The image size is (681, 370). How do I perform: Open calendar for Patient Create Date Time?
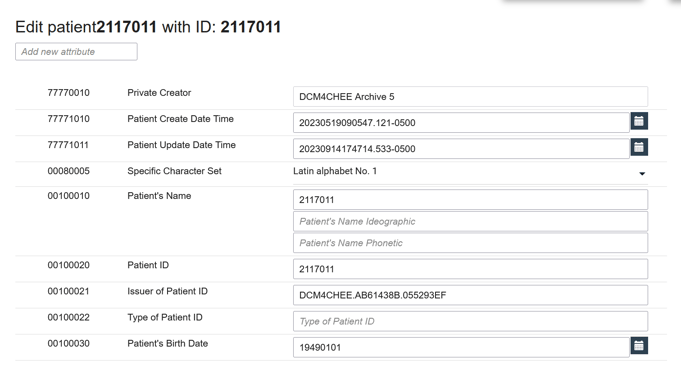(x=639, y=121)
